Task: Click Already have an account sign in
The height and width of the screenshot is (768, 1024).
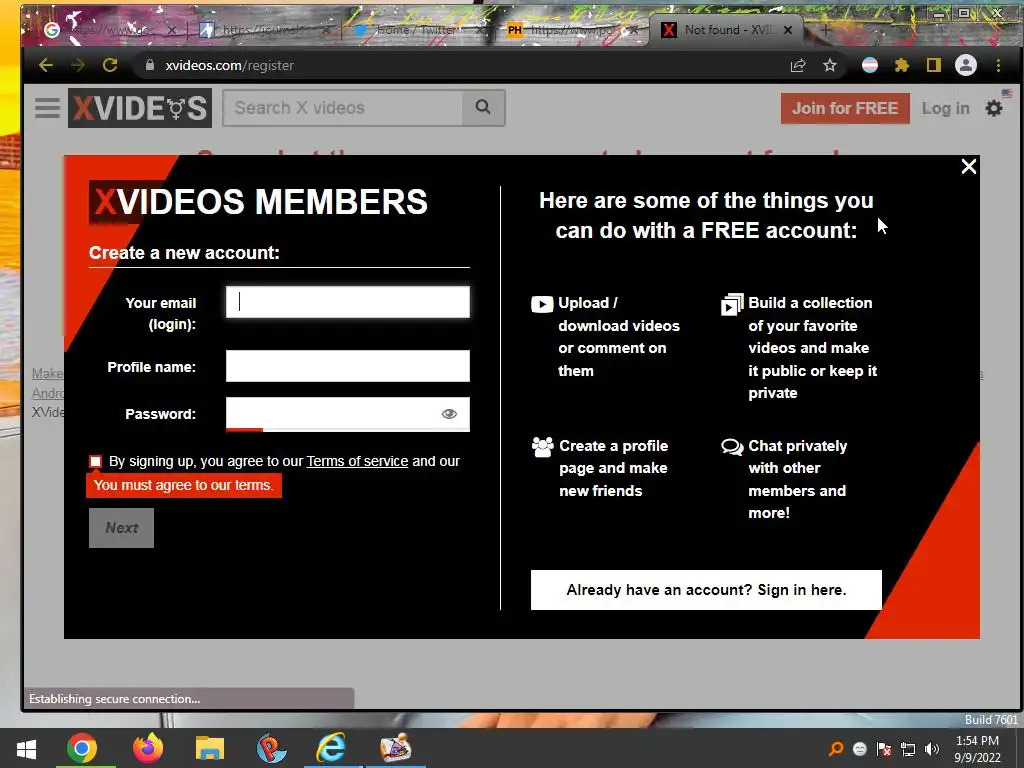Action: click(x=706, y=590)
